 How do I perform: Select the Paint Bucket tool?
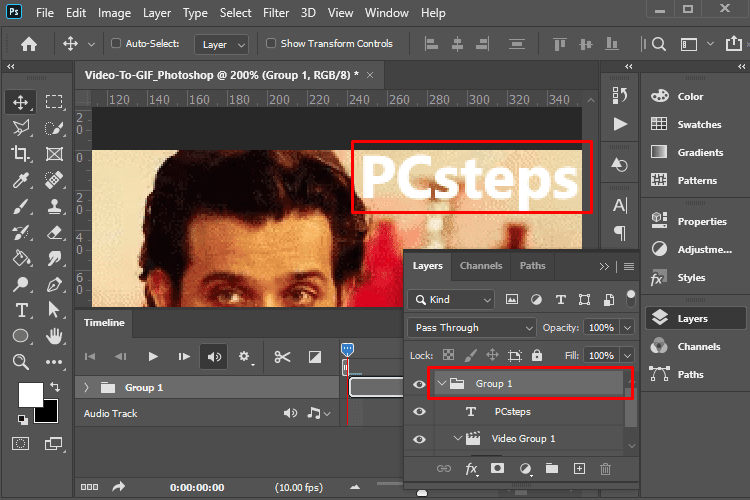click(21, 258)
